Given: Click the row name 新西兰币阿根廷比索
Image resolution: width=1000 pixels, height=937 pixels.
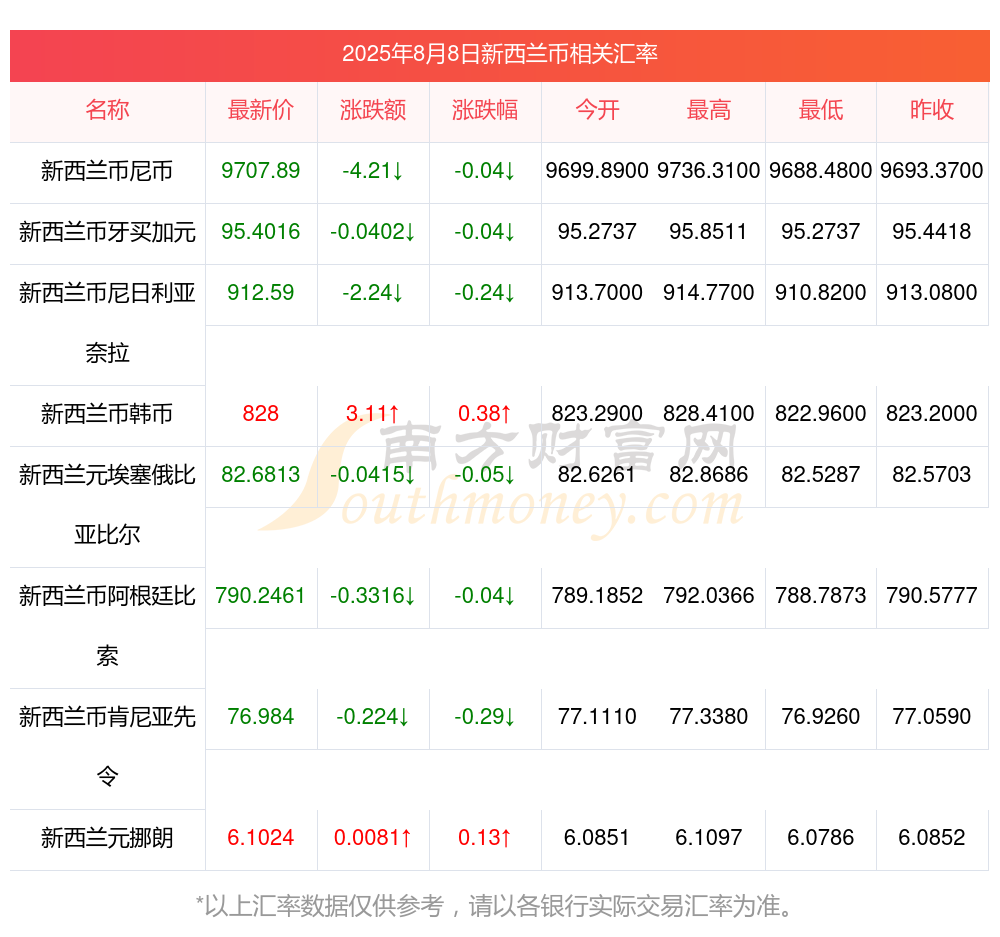Looking at the screenshot, I should point(107,626).
